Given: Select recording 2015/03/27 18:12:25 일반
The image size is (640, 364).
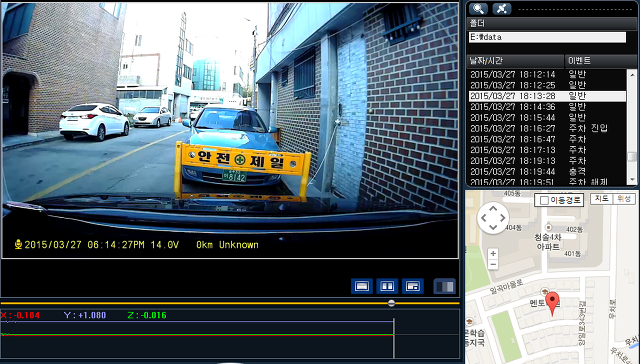Looking at the screenshot, I should 547,85.
